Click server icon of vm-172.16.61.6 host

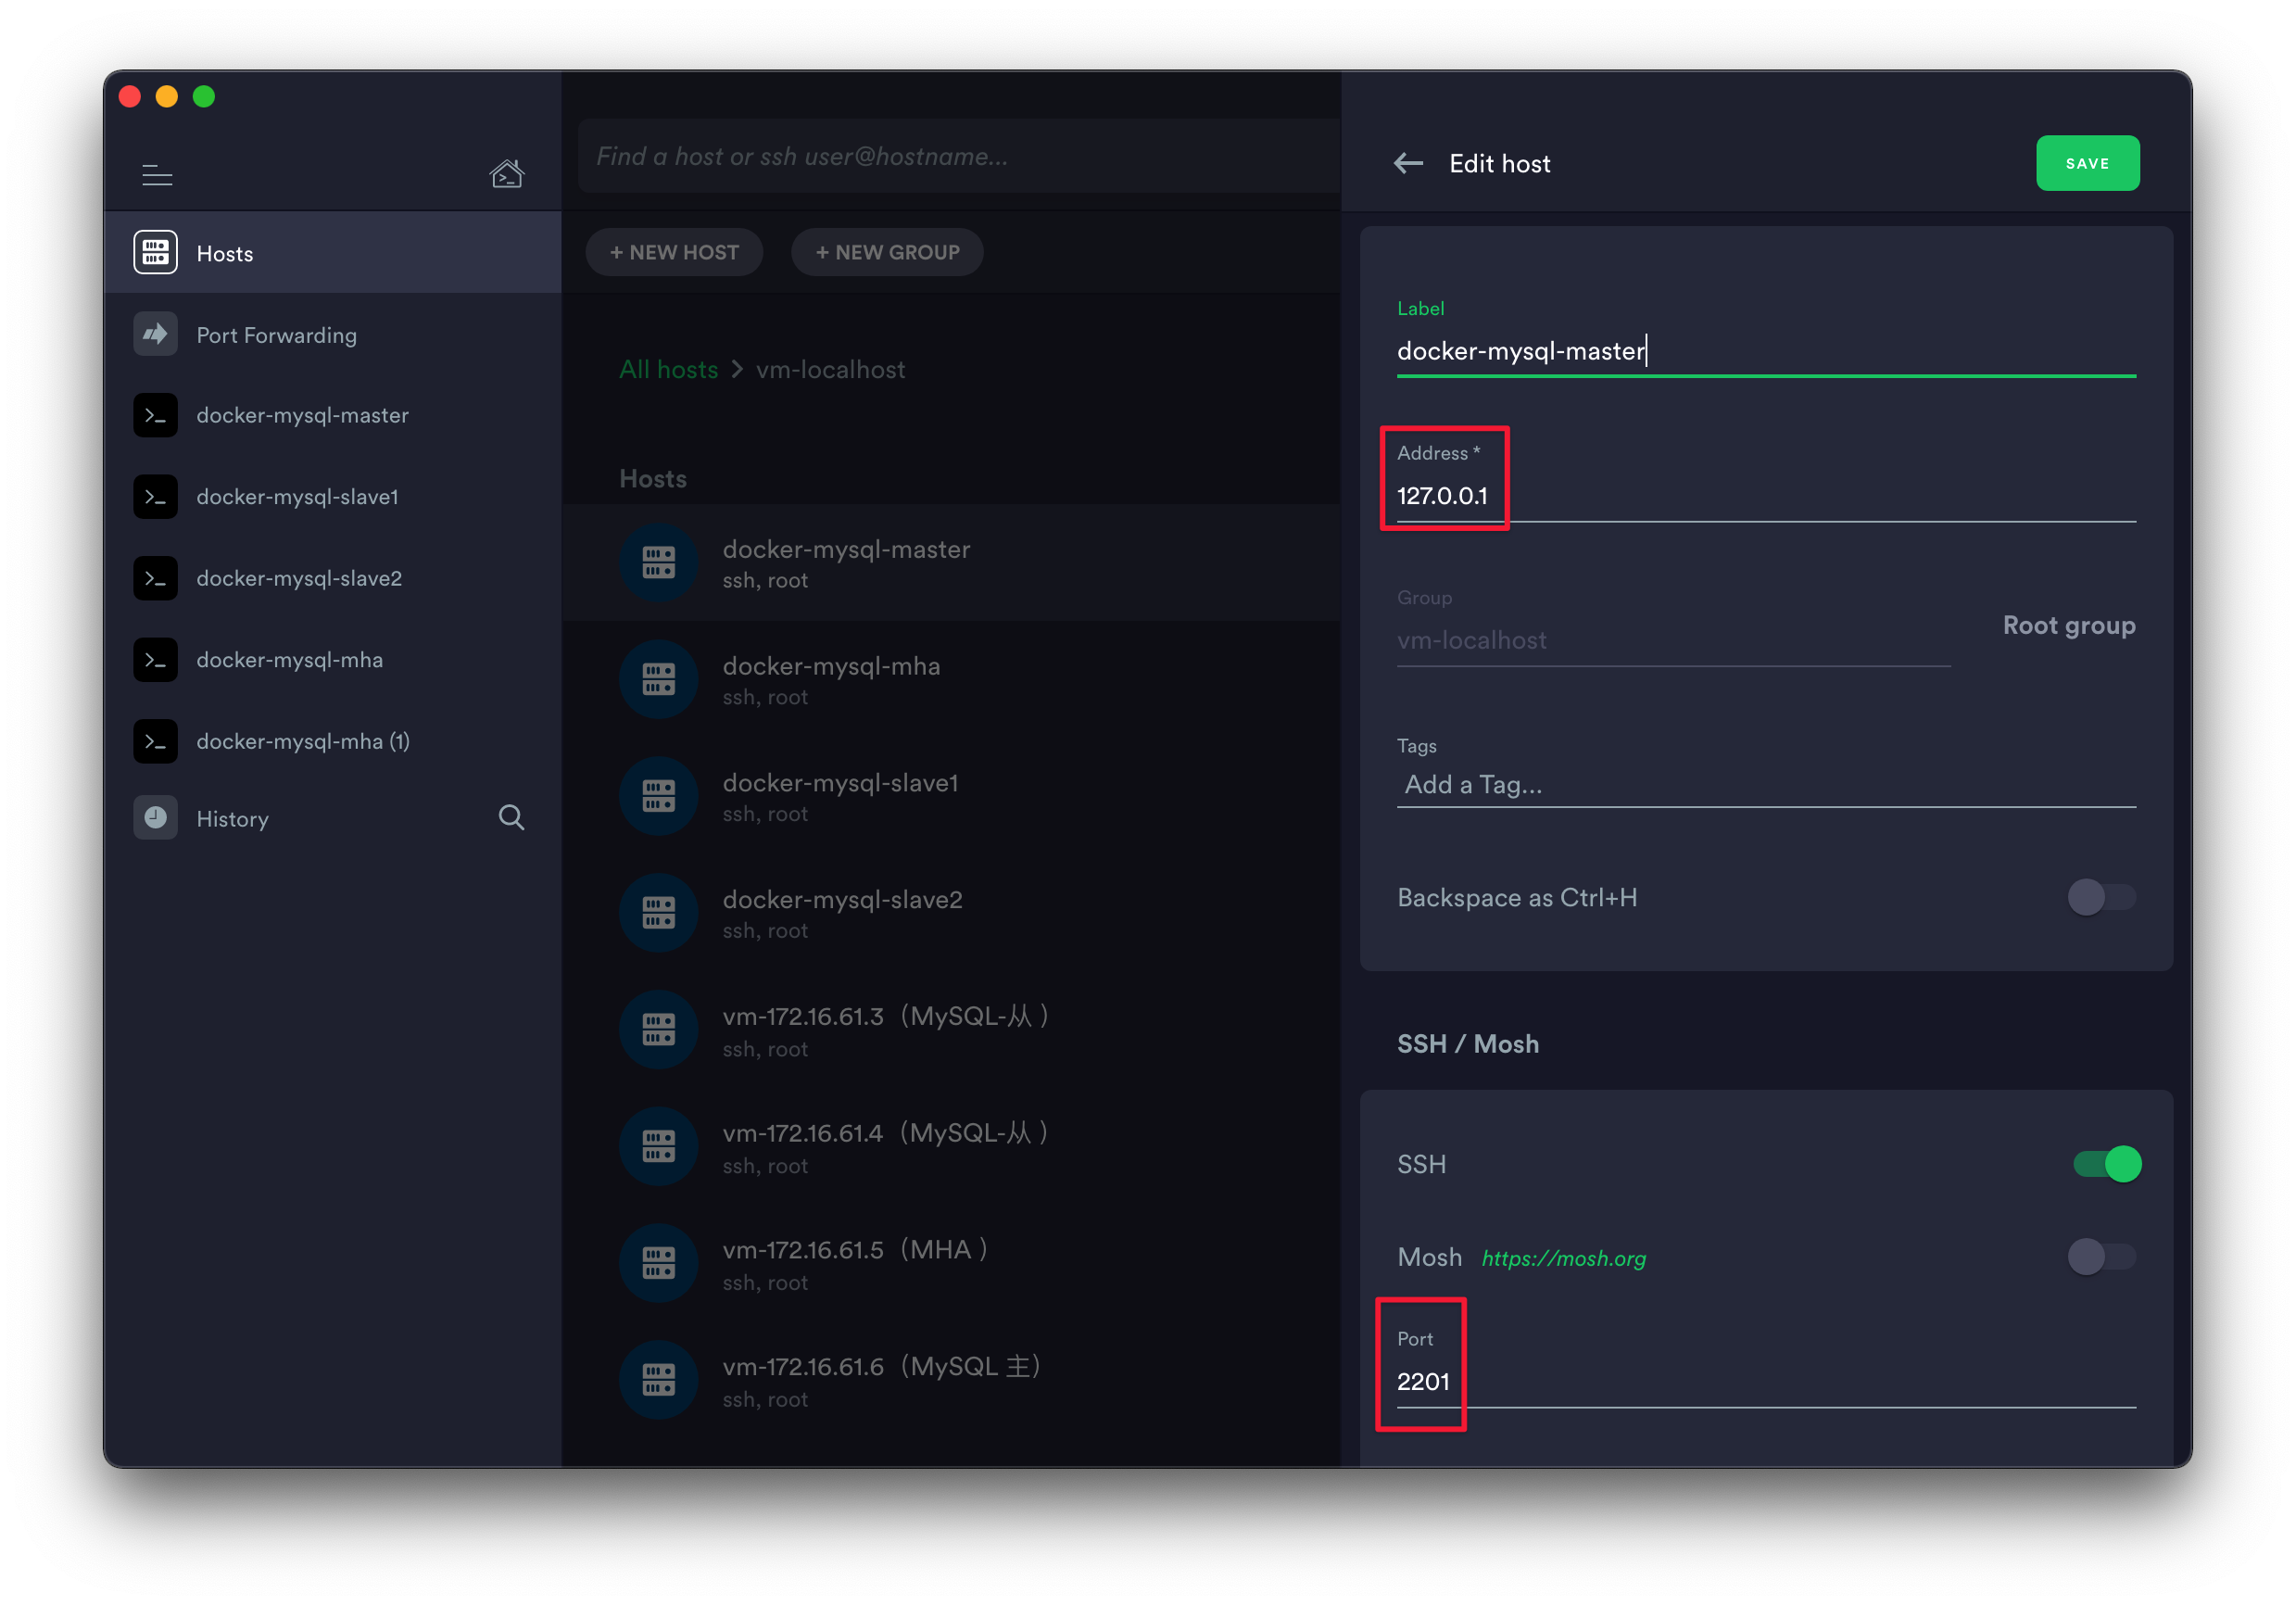(x=658, y=1381)
